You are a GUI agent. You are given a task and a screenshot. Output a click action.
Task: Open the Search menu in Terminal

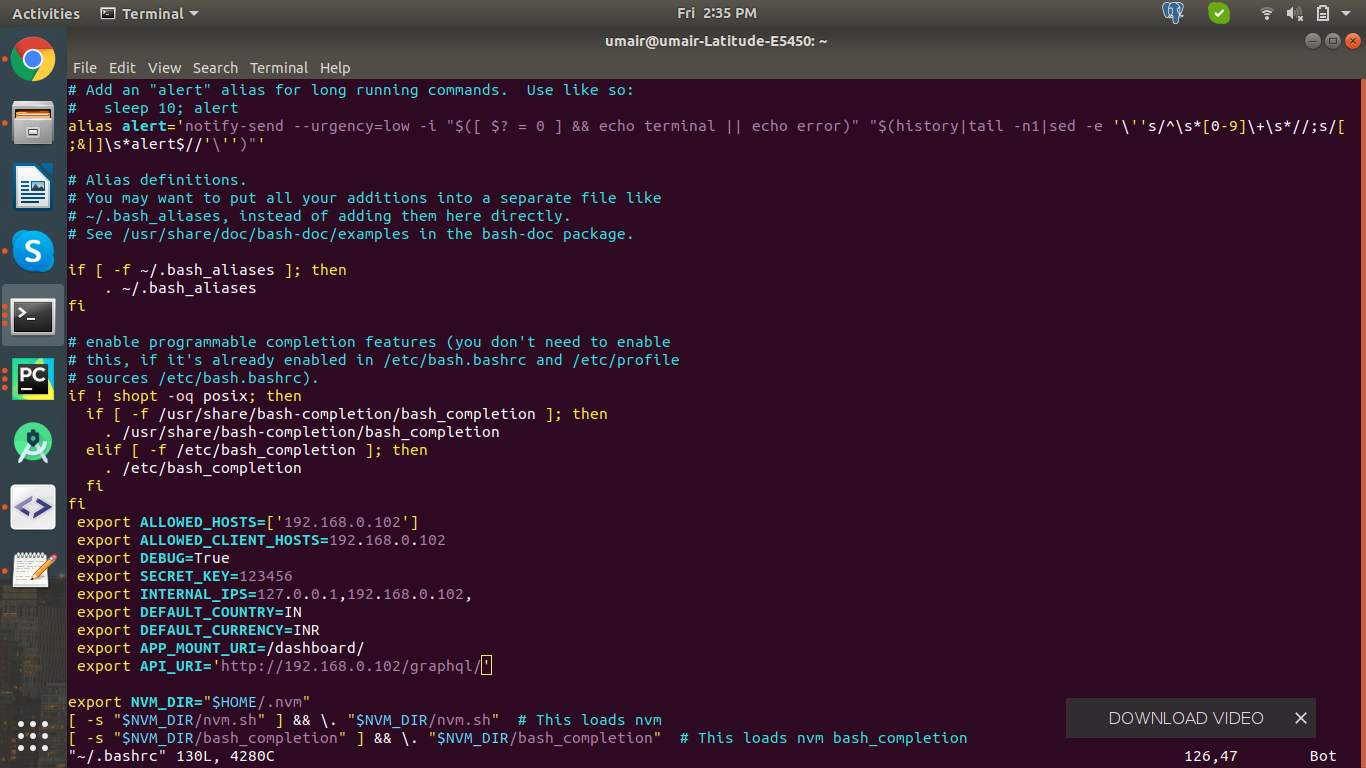point(215,68)
